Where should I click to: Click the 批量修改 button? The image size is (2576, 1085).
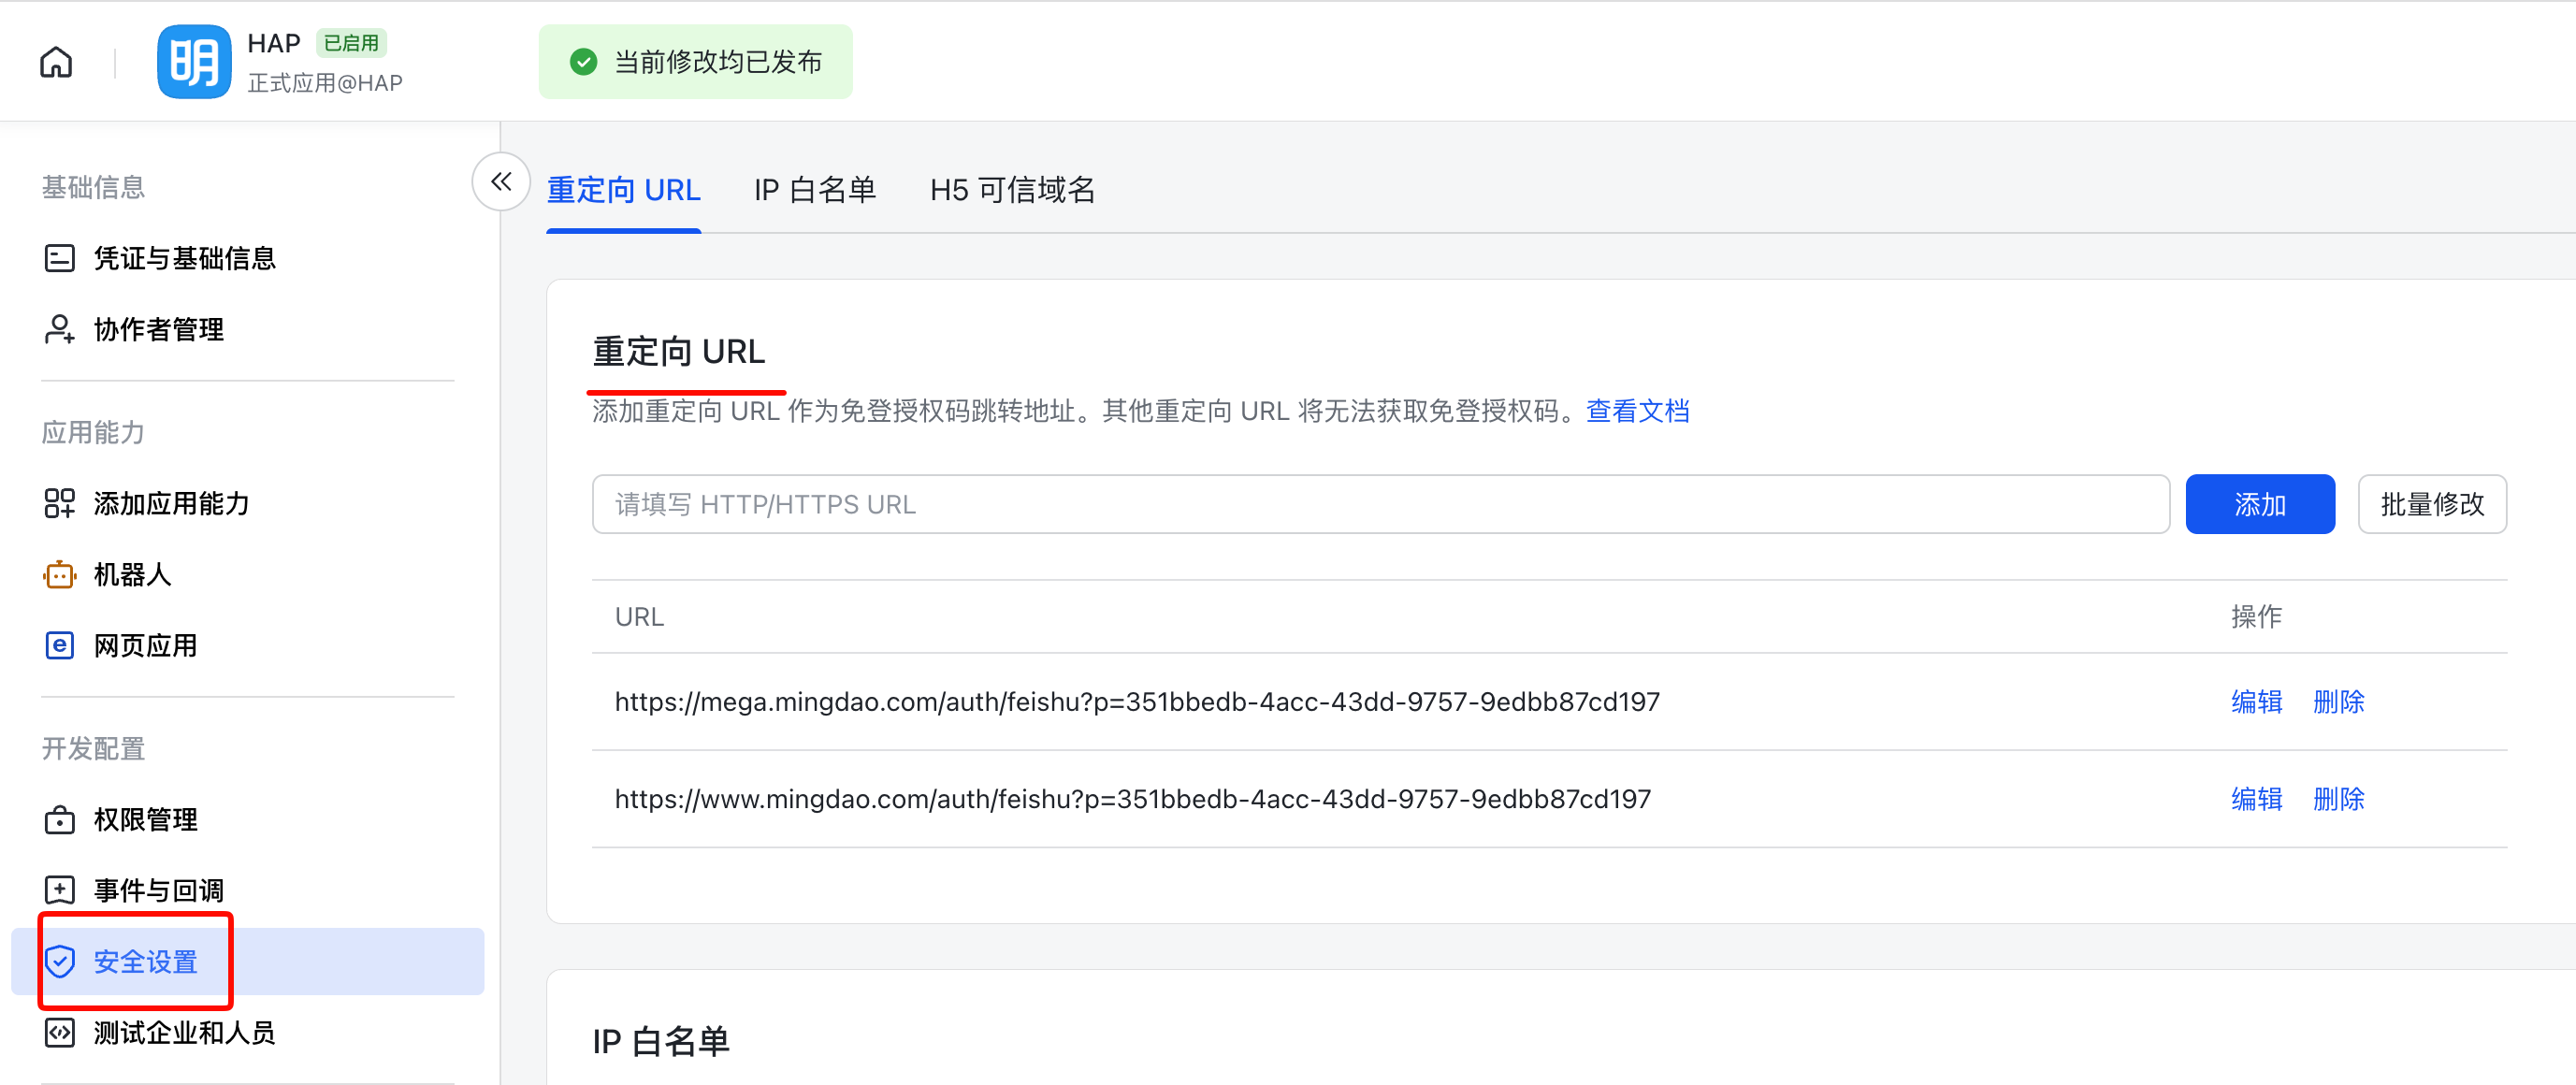(2432, 504)
